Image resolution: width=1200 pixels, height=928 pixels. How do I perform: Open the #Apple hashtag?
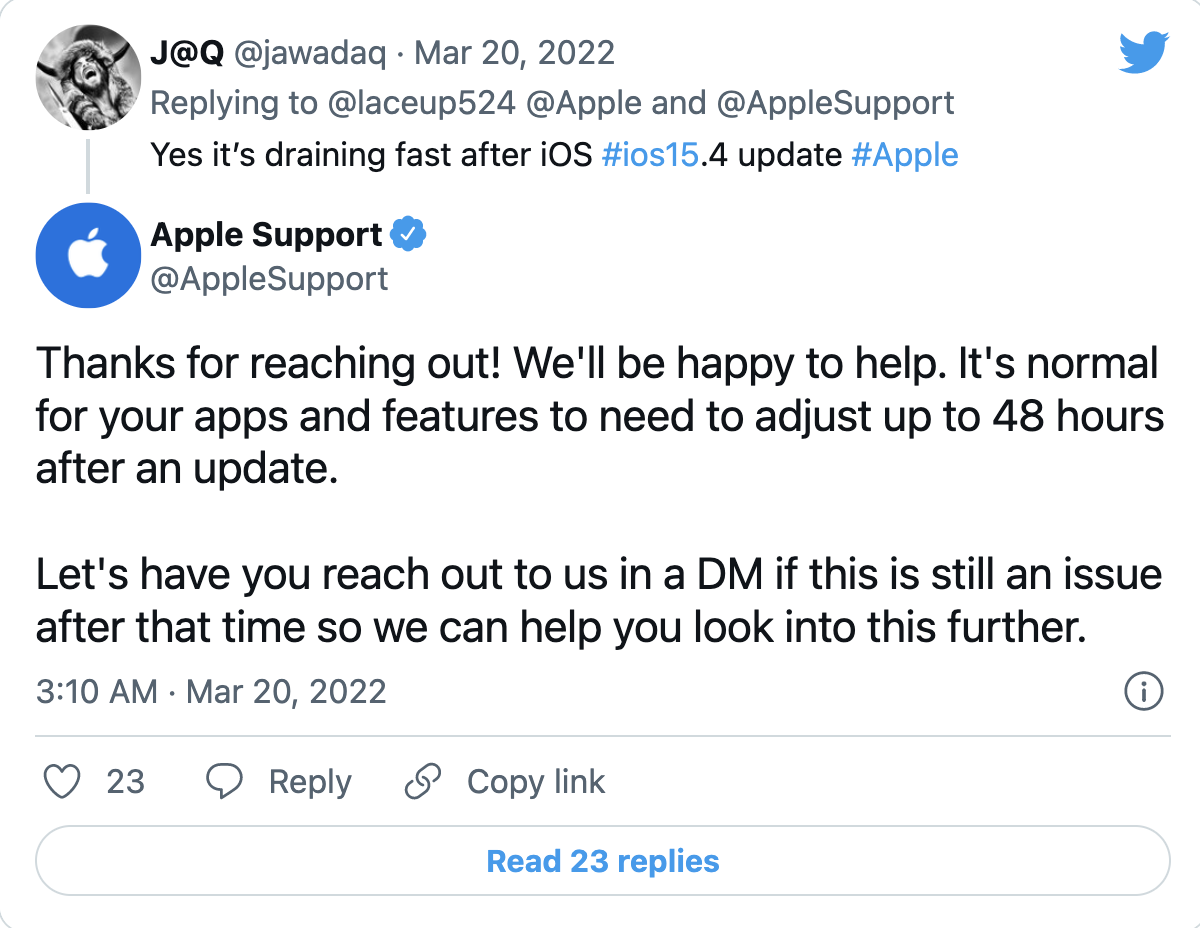click(905, 155)
